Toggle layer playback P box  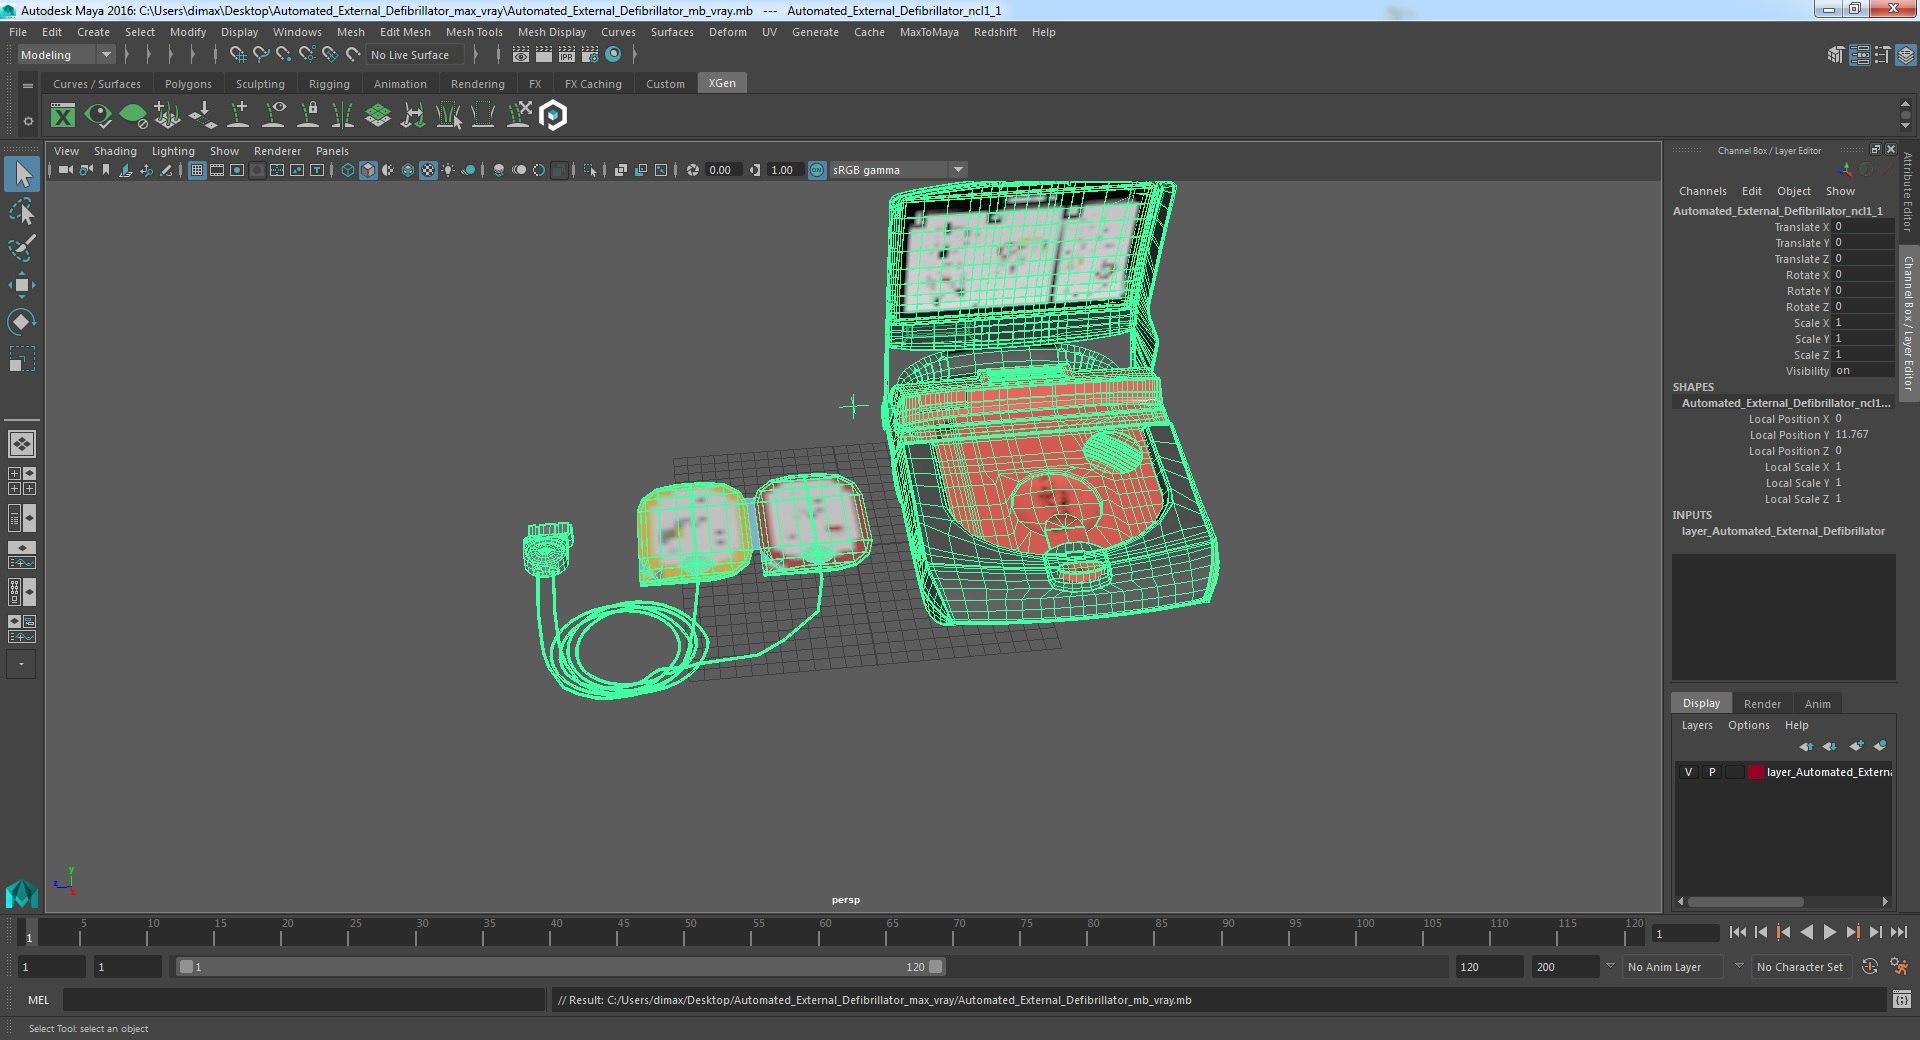click(1712, 772)
